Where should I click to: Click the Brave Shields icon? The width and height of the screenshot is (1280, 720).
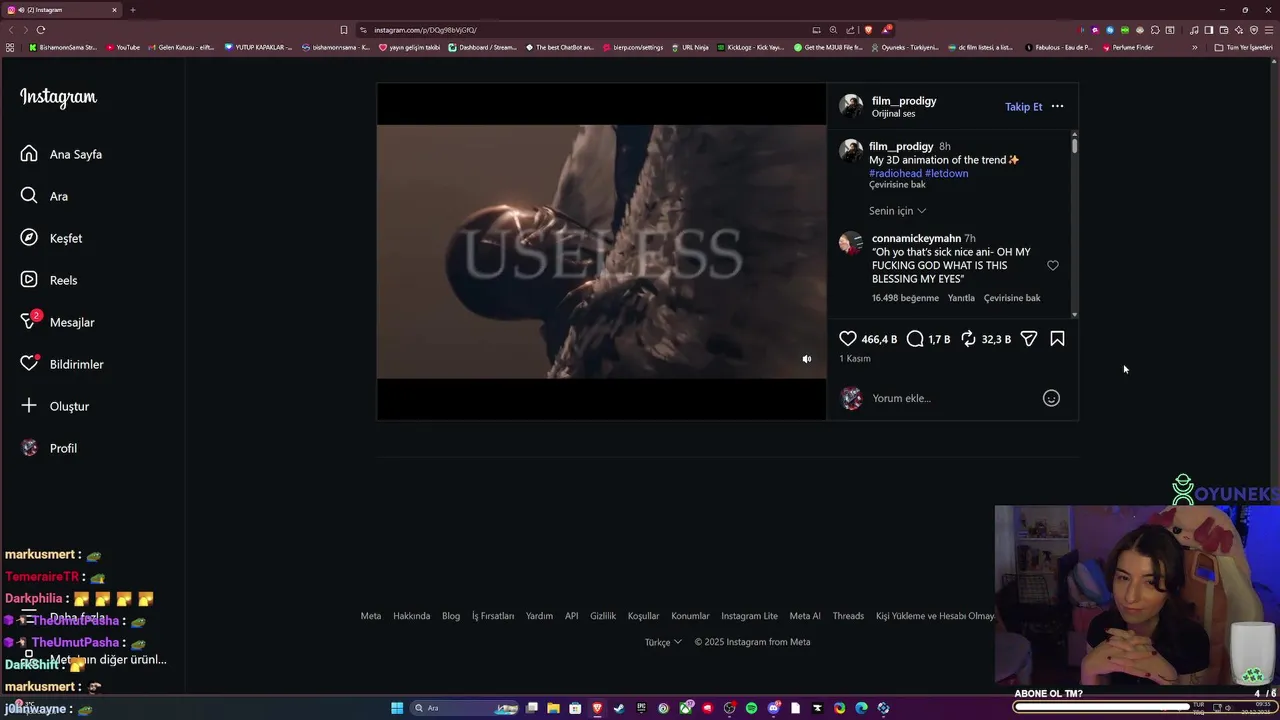click(x=868, y=30)
